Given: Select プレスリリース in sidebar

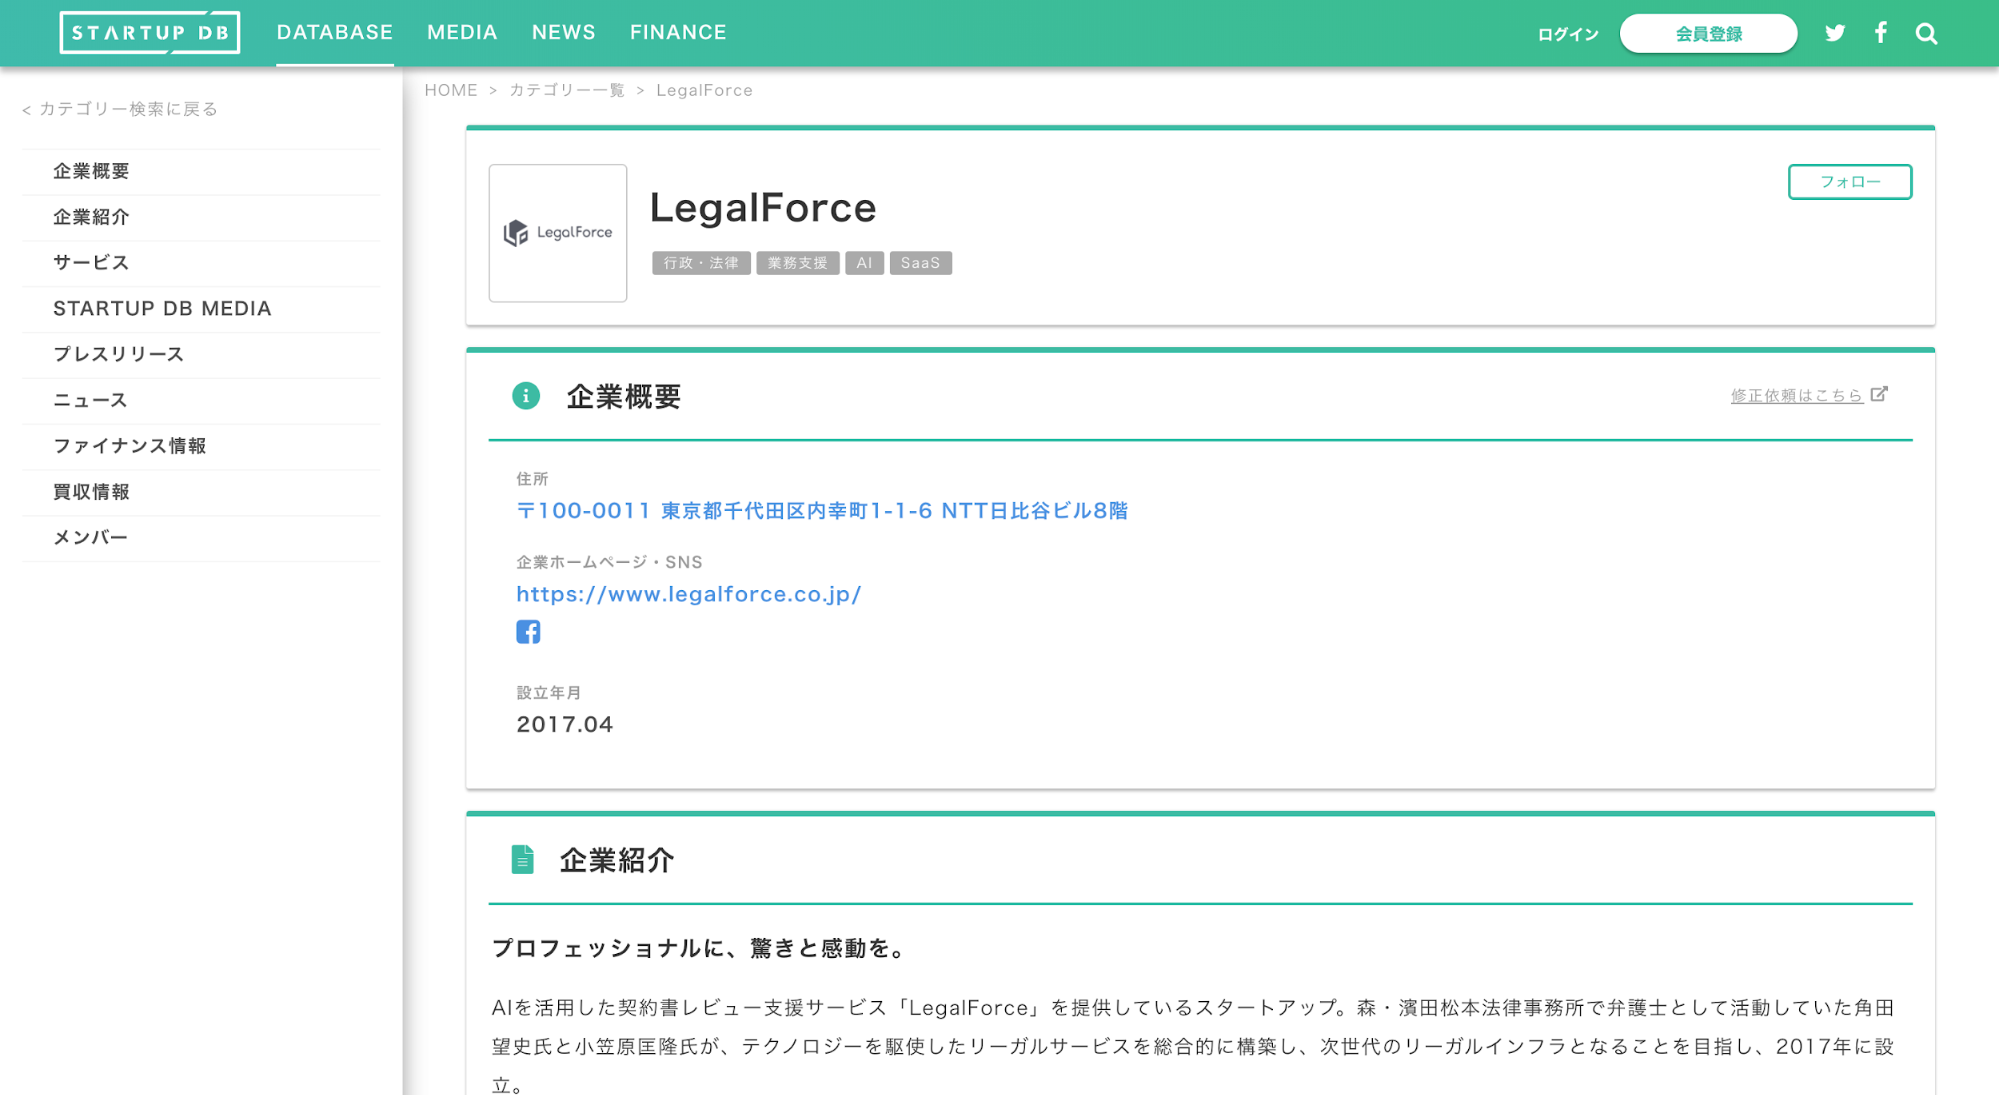Looking at the screenshot, I should coord(118,354).
